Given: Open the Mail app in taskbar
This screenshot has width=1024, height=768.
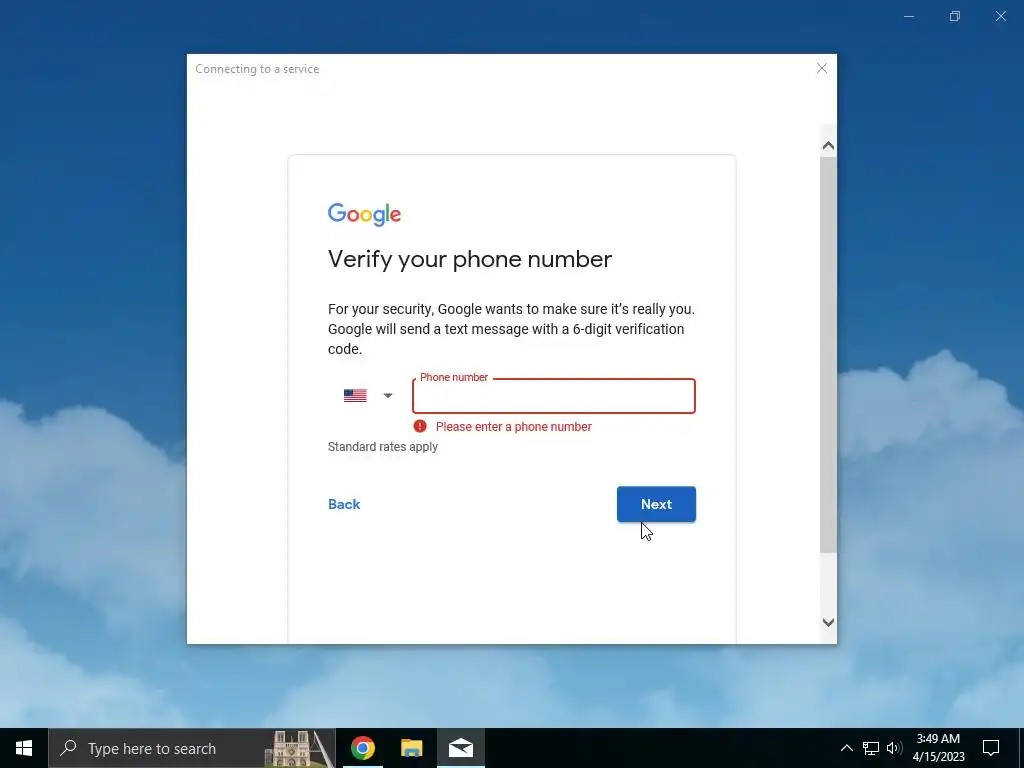Looking at the screenshot, I should click(x=461, y=748).
